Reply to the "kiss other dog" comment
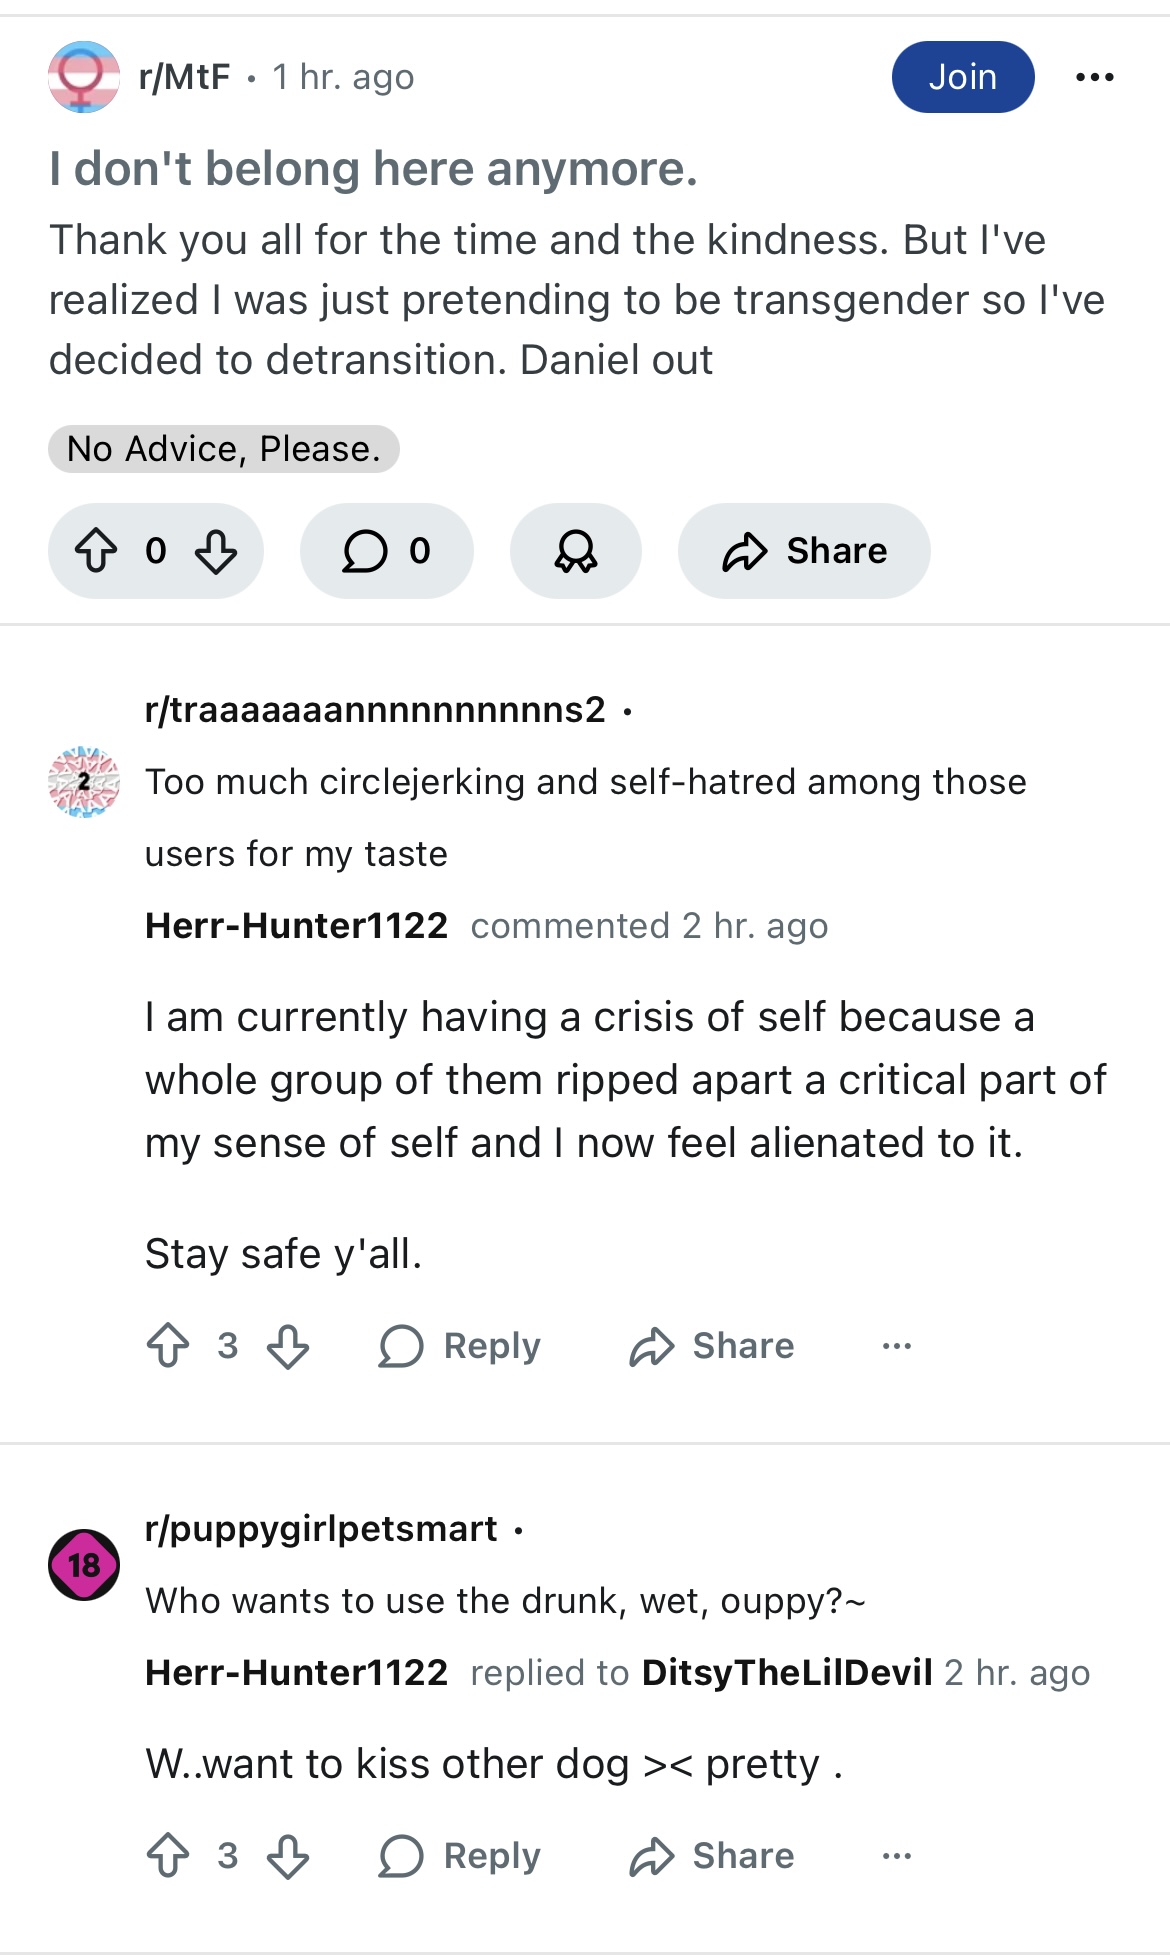 [460, 1856]
